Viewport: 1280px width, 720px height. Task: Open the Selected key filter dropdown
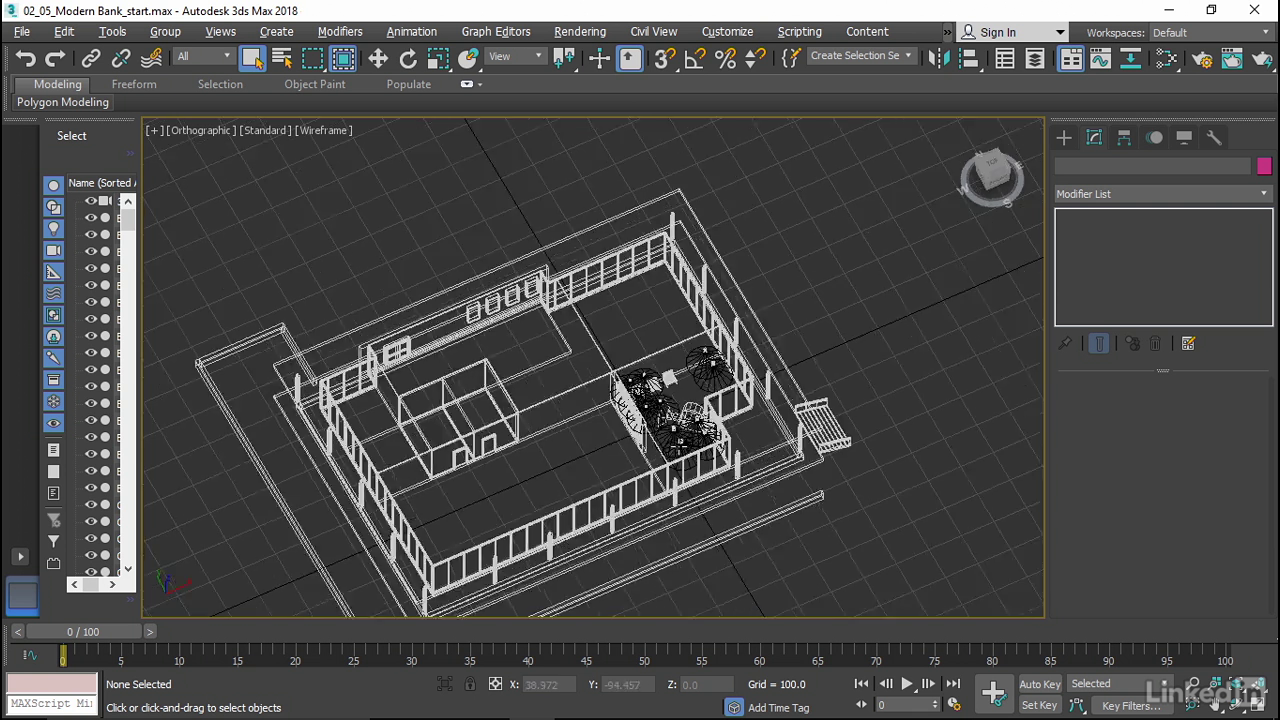pyautogui.click(x=1118, y=684)
